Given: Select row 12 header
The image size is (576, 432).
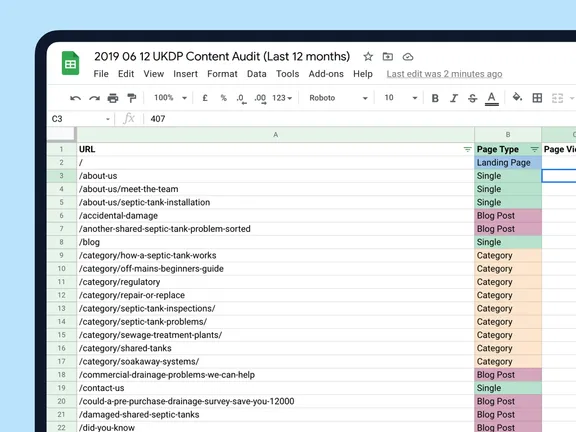Looking at the screenshot, I should pos(62,295).
